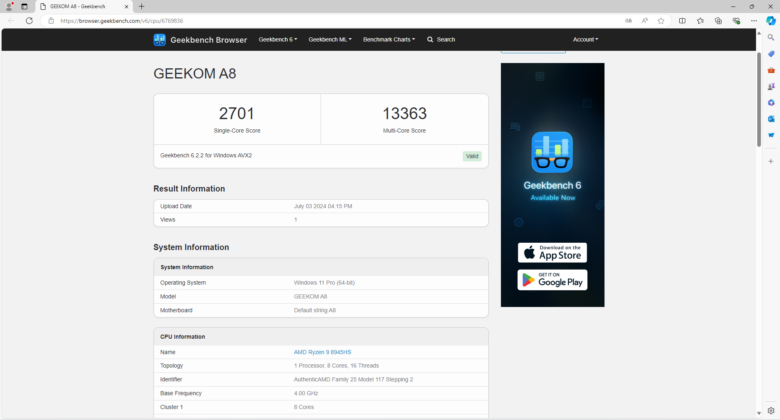The height and width of the screenshot is (420, 780).
Task: Go to Geekbench Browser home link
Action: click(208, 40)
